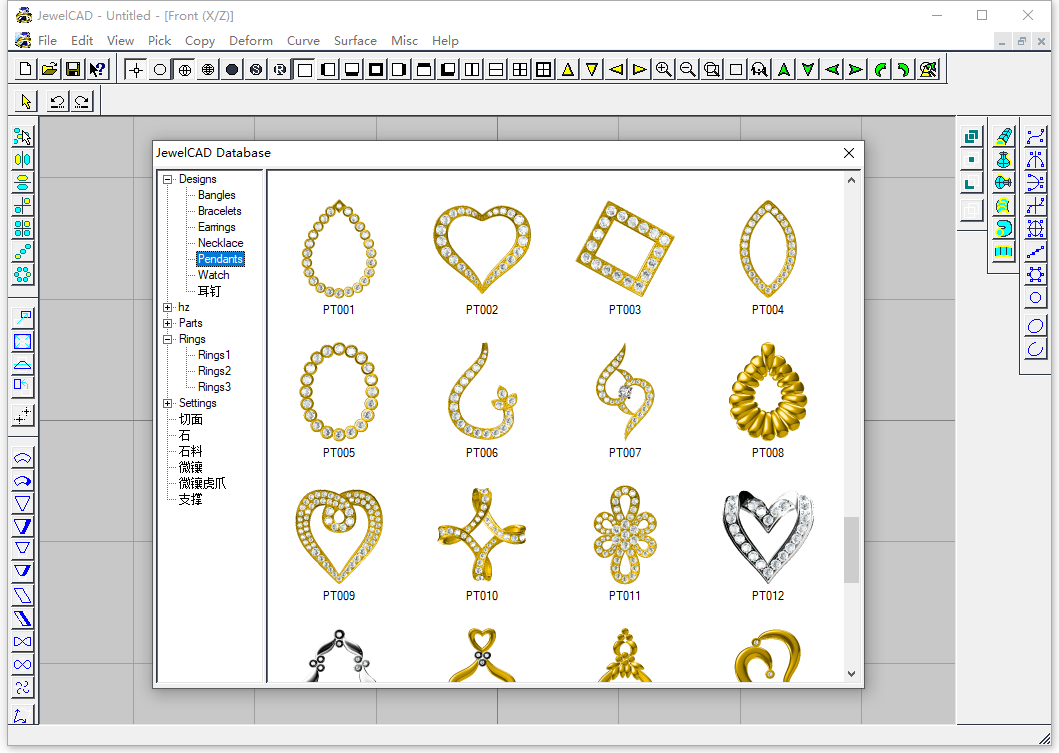Image resolution: width=1059 pixels, height=753 pixels.
Task: Toggle the two vertical panes view layout
Action: point(472,69)
